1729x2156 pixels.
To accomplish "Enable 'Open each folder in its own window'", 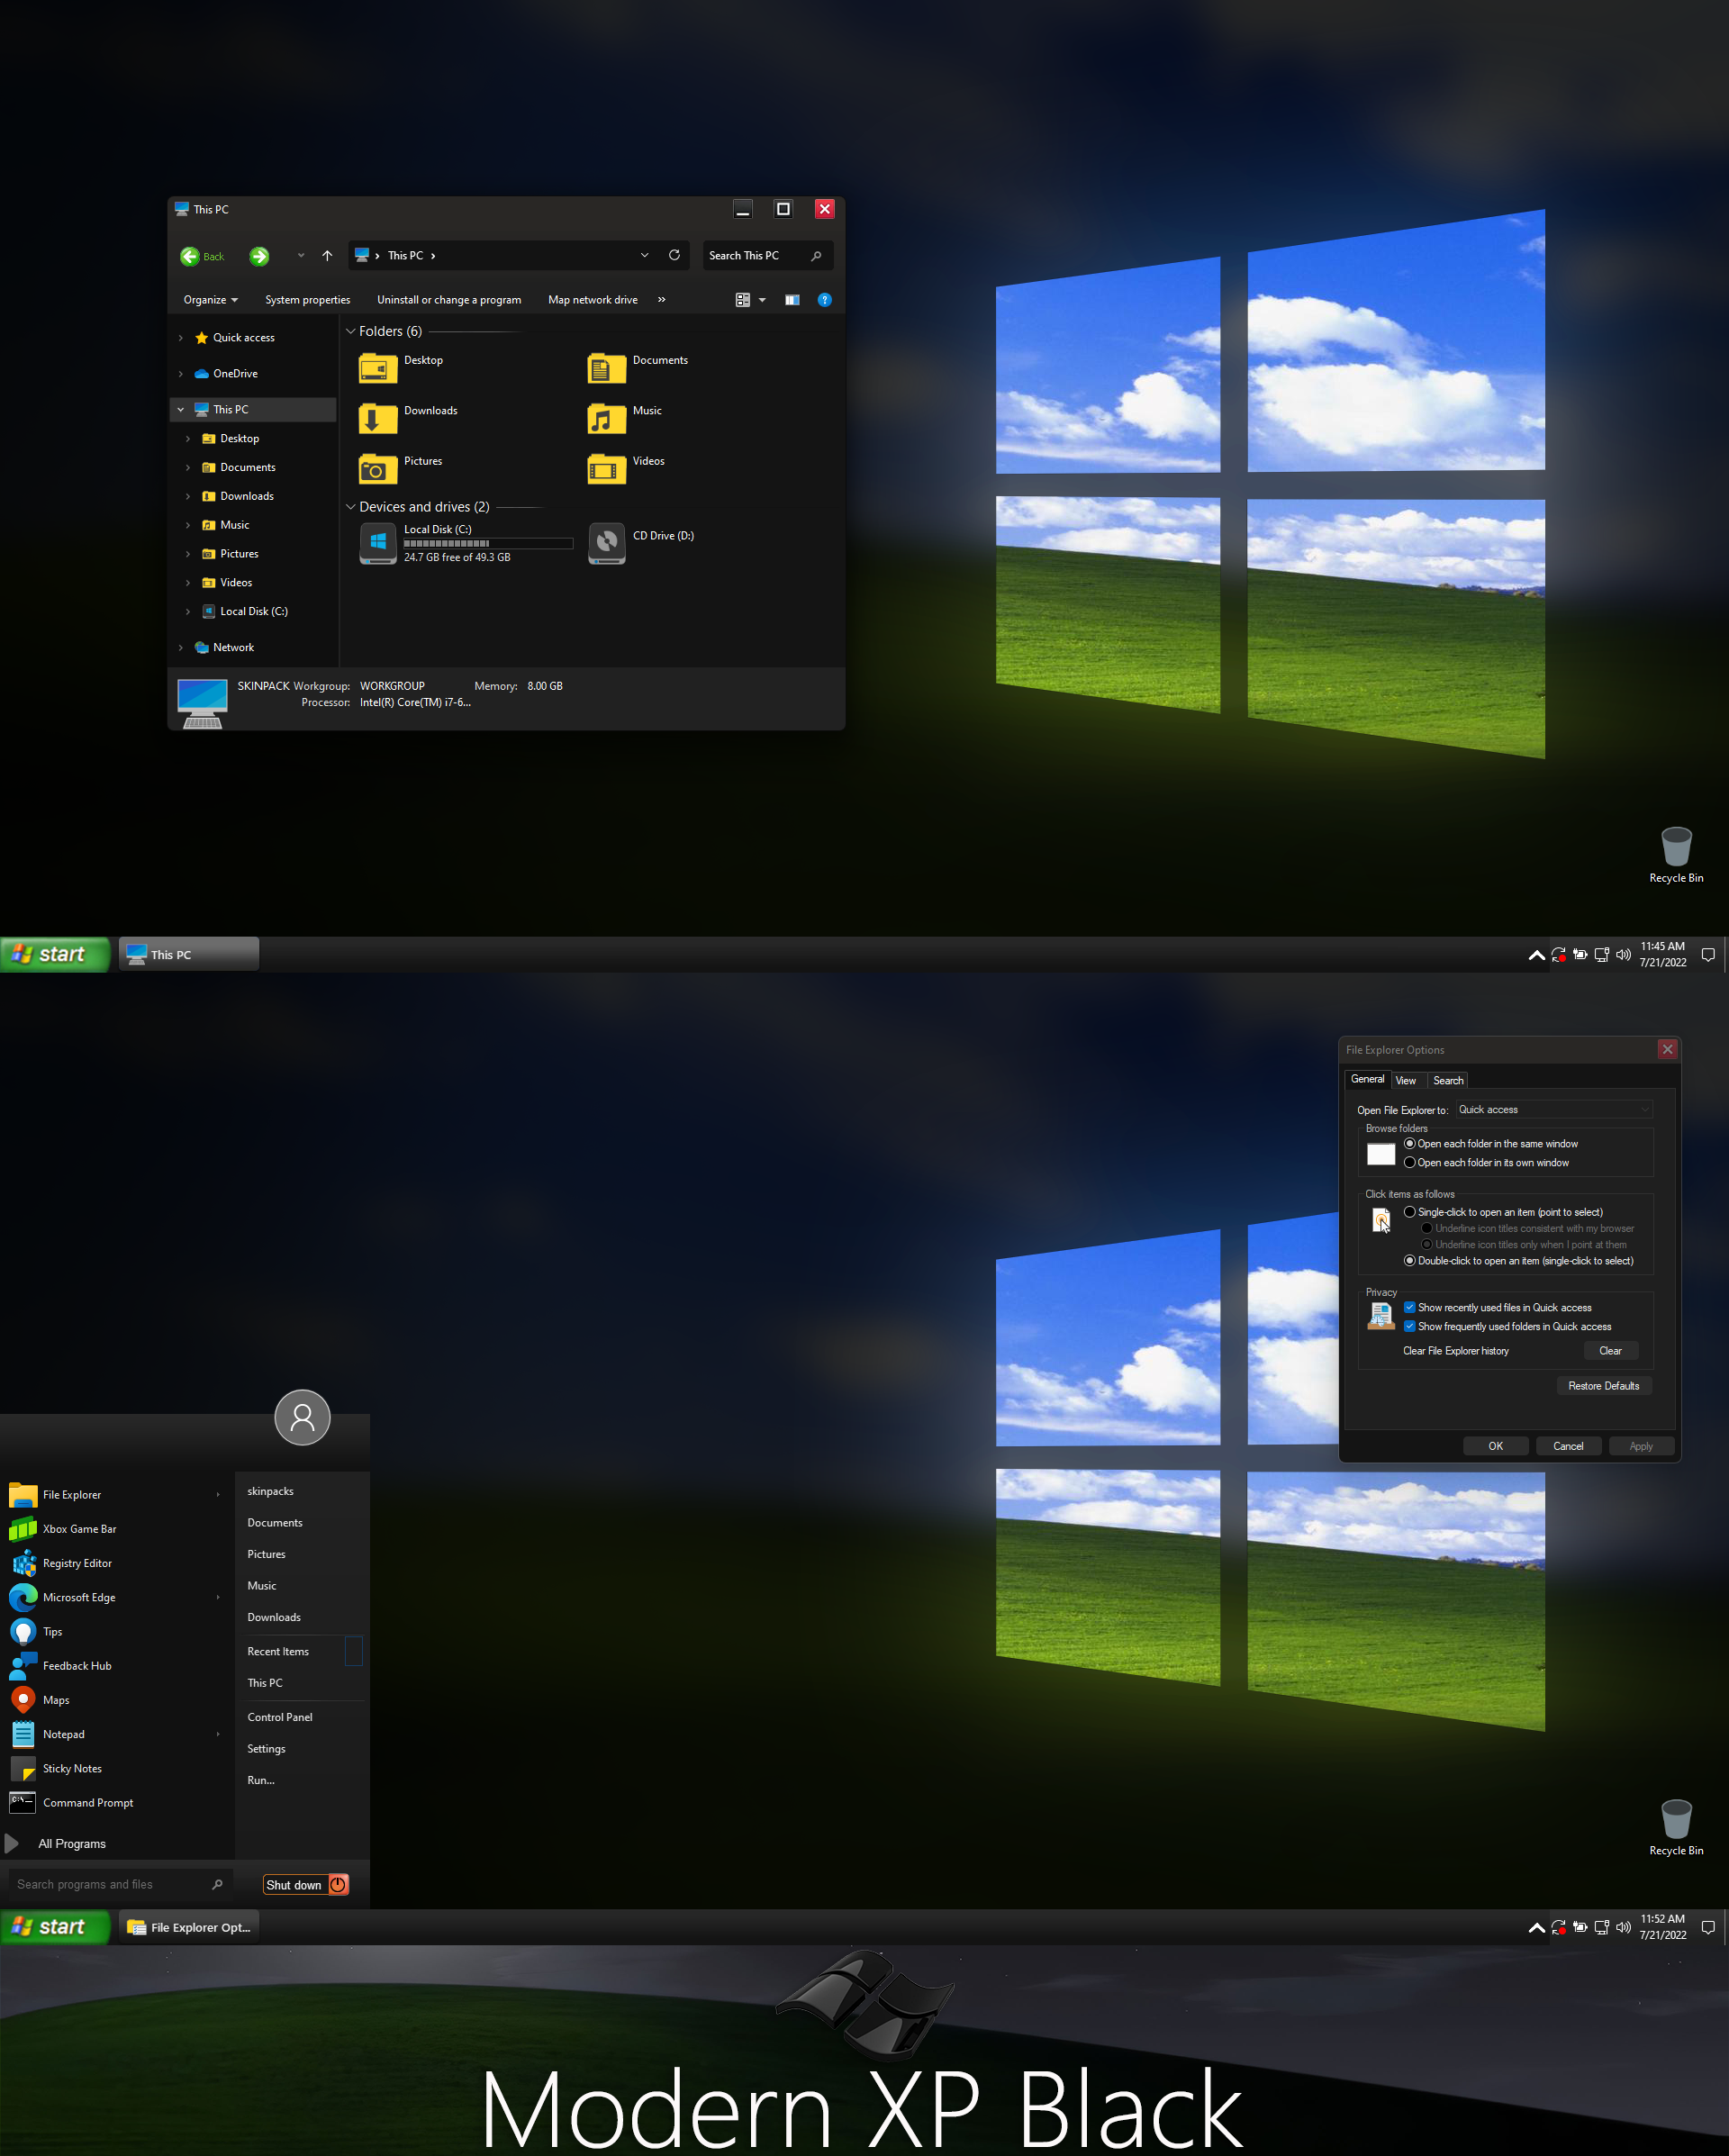I will coord(1409,1162).
